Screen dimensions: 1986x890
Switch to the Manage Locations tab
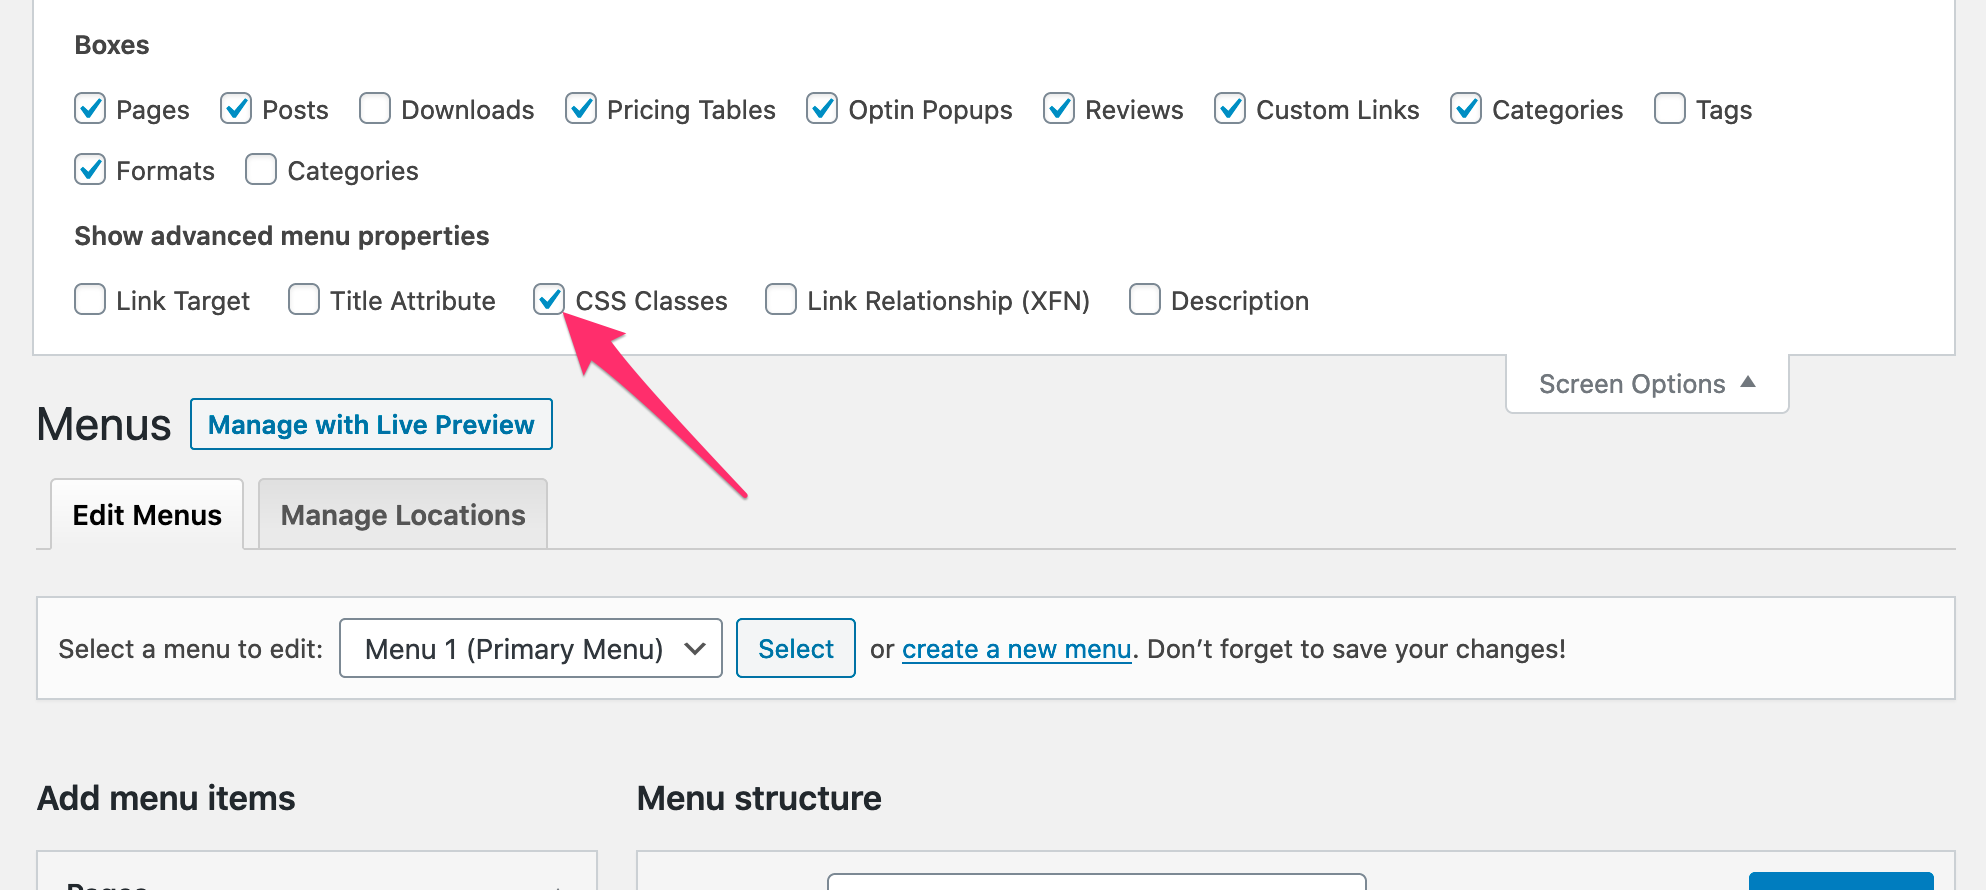coord(402,514)
